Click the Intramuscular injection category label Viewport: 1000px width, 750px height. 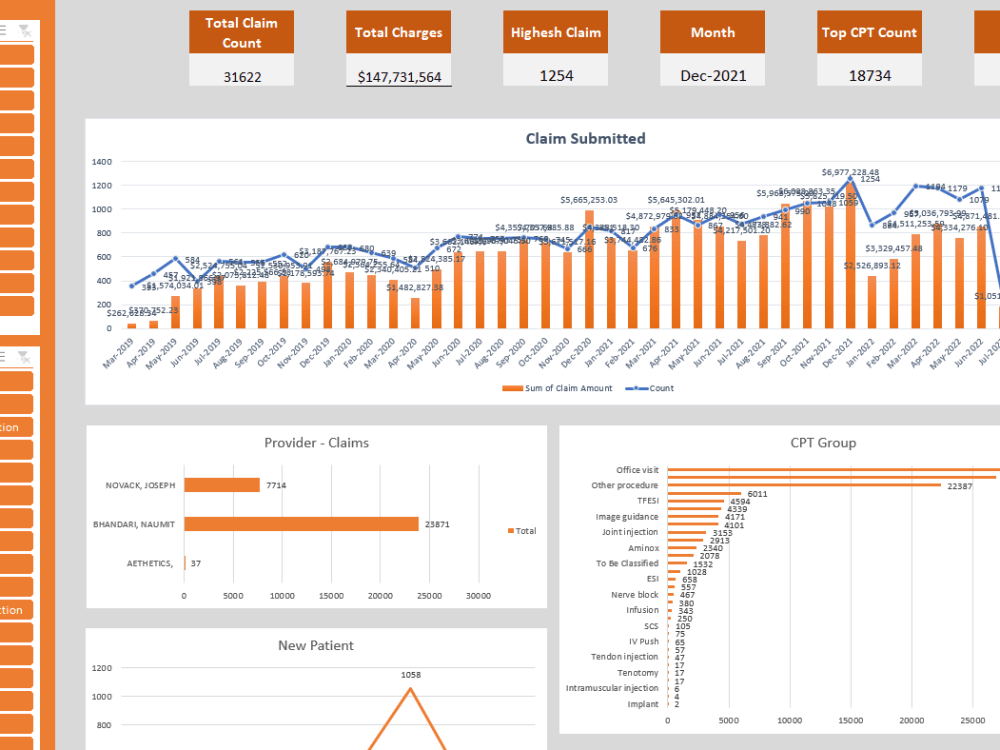(x=612, y=688)
